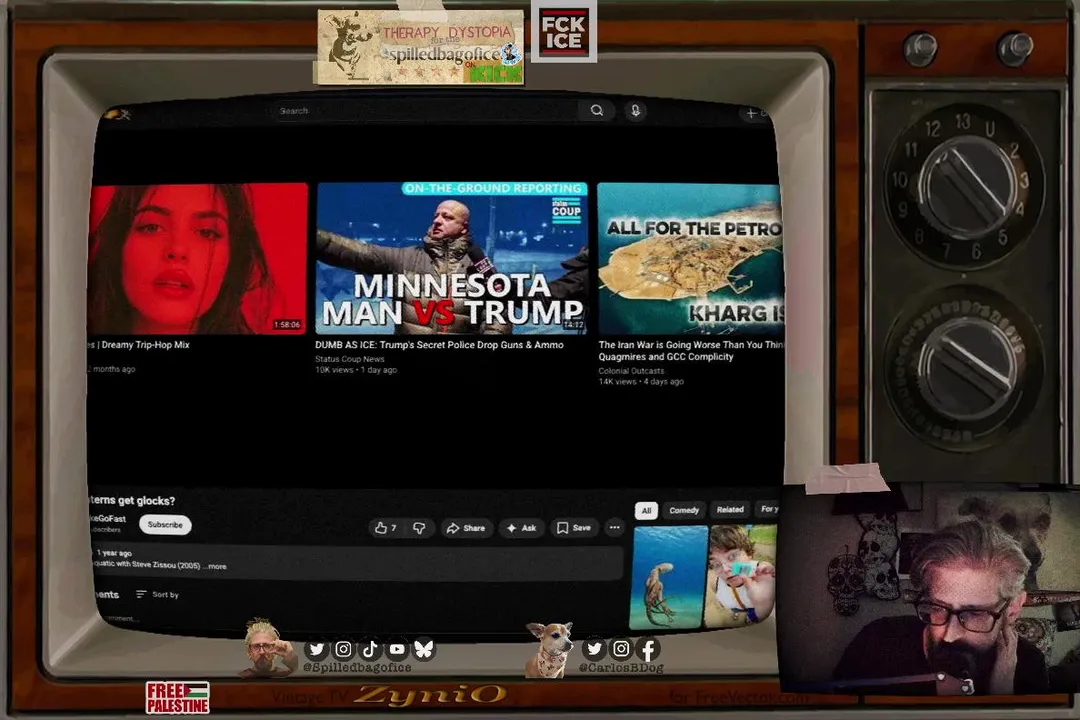Click the left small TV knob
The height and width of the screenshot is (720, 1080).
(x=920, y=48)
